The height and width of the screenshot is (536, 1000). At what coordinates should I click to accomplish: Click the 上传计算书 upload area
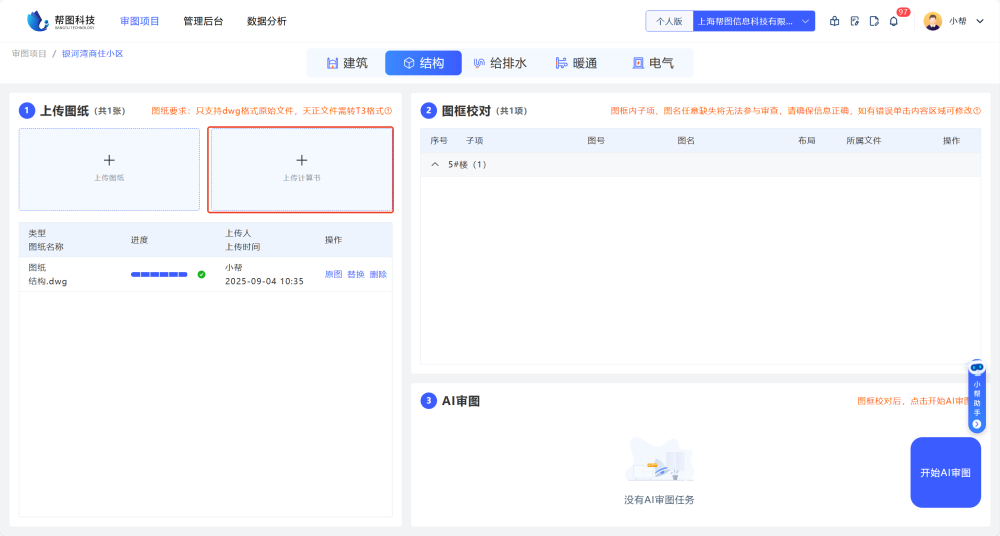pos(301,169)
